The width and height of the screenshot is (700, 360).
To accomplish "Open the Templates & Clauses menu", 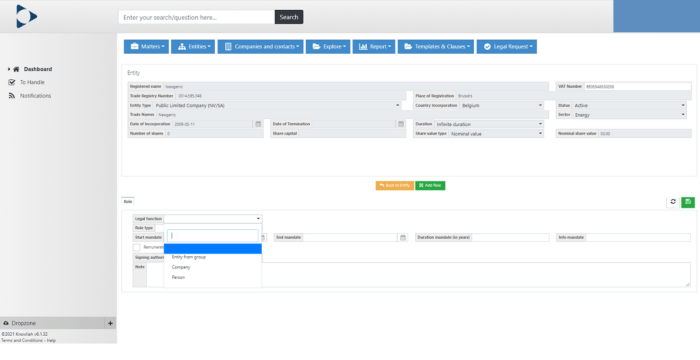I will point(436,46).
